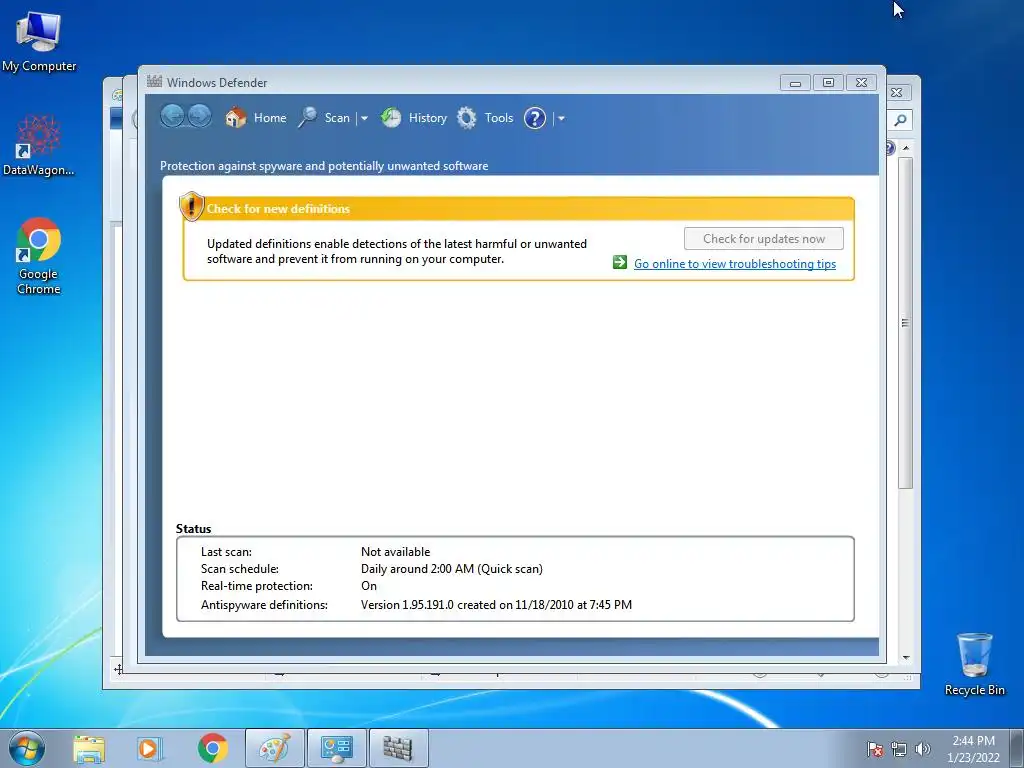Viewport: 1024px width, 768px height.
Task: Open the Home page house icon
Action: 236,118
